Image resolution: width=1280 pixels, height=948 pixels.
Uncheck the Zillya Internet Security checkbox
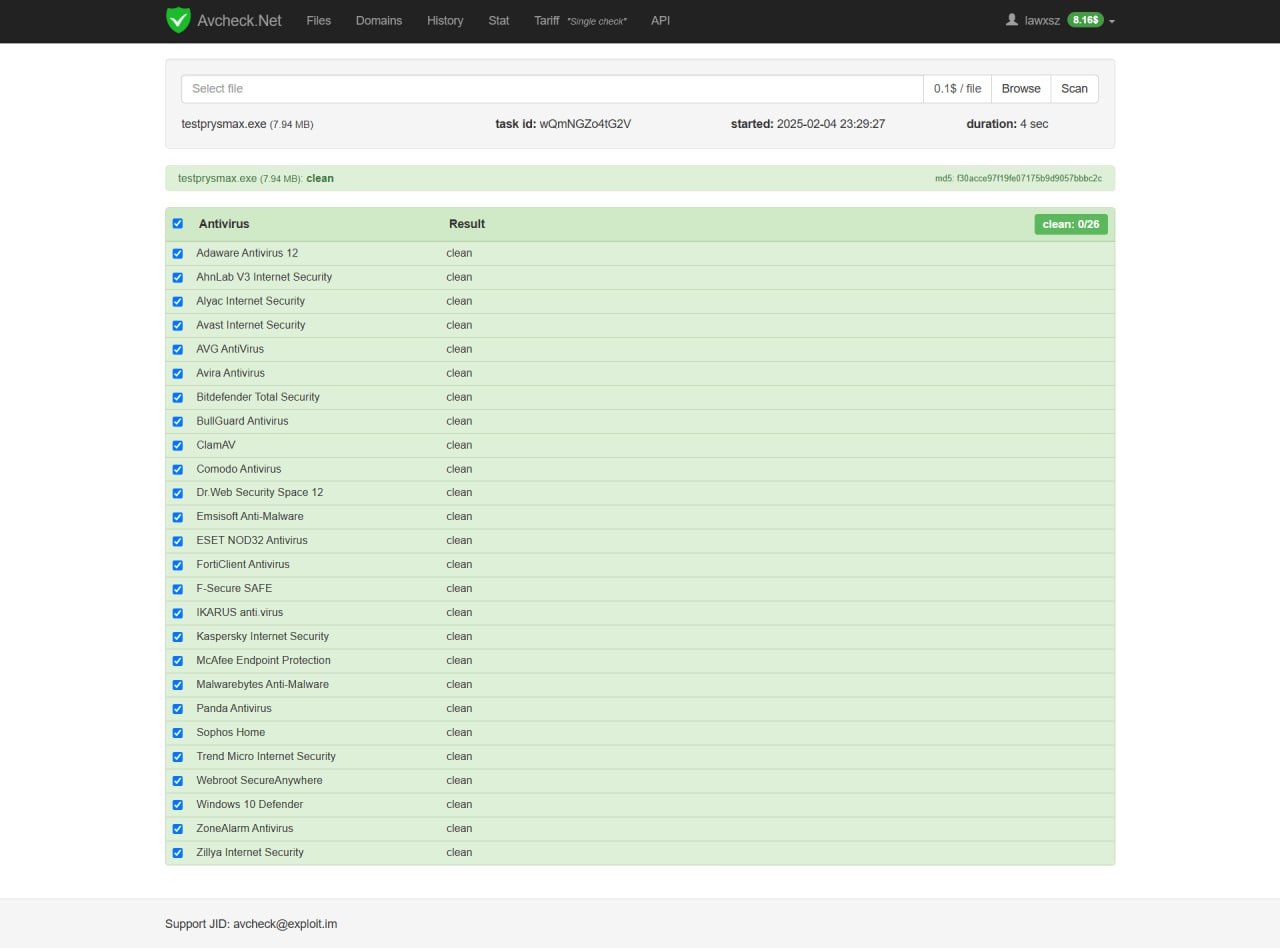pyautogui.click(x=178, y=853)
